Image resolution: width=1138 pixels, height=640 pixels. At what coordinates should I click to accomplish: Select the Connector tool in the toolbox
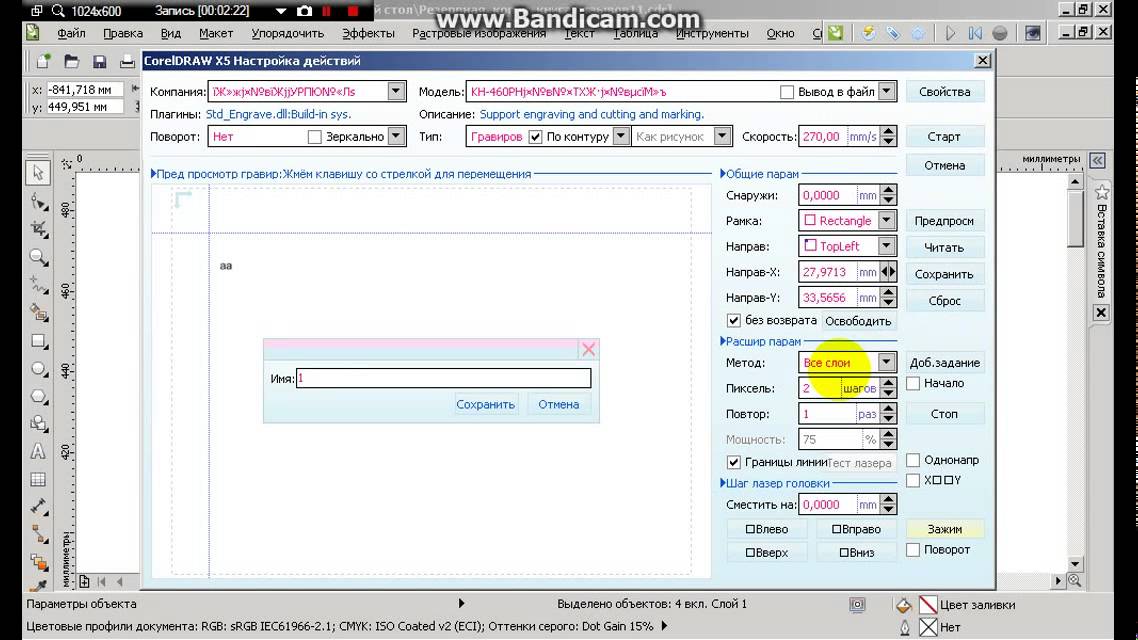pyautogui.click(x=38, y=535)
